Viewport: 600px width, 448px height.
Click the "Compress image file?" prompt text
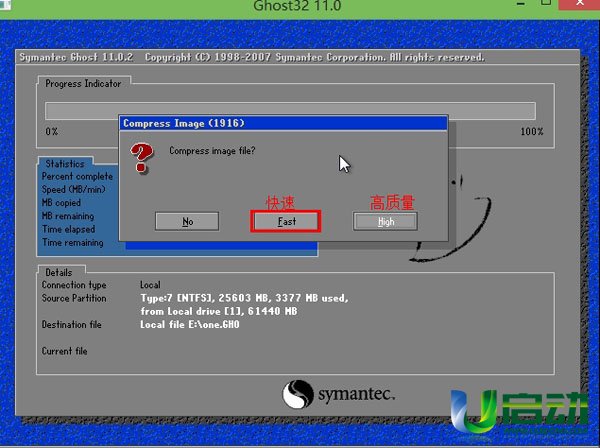pyautogui.click(x=212, y=151)
